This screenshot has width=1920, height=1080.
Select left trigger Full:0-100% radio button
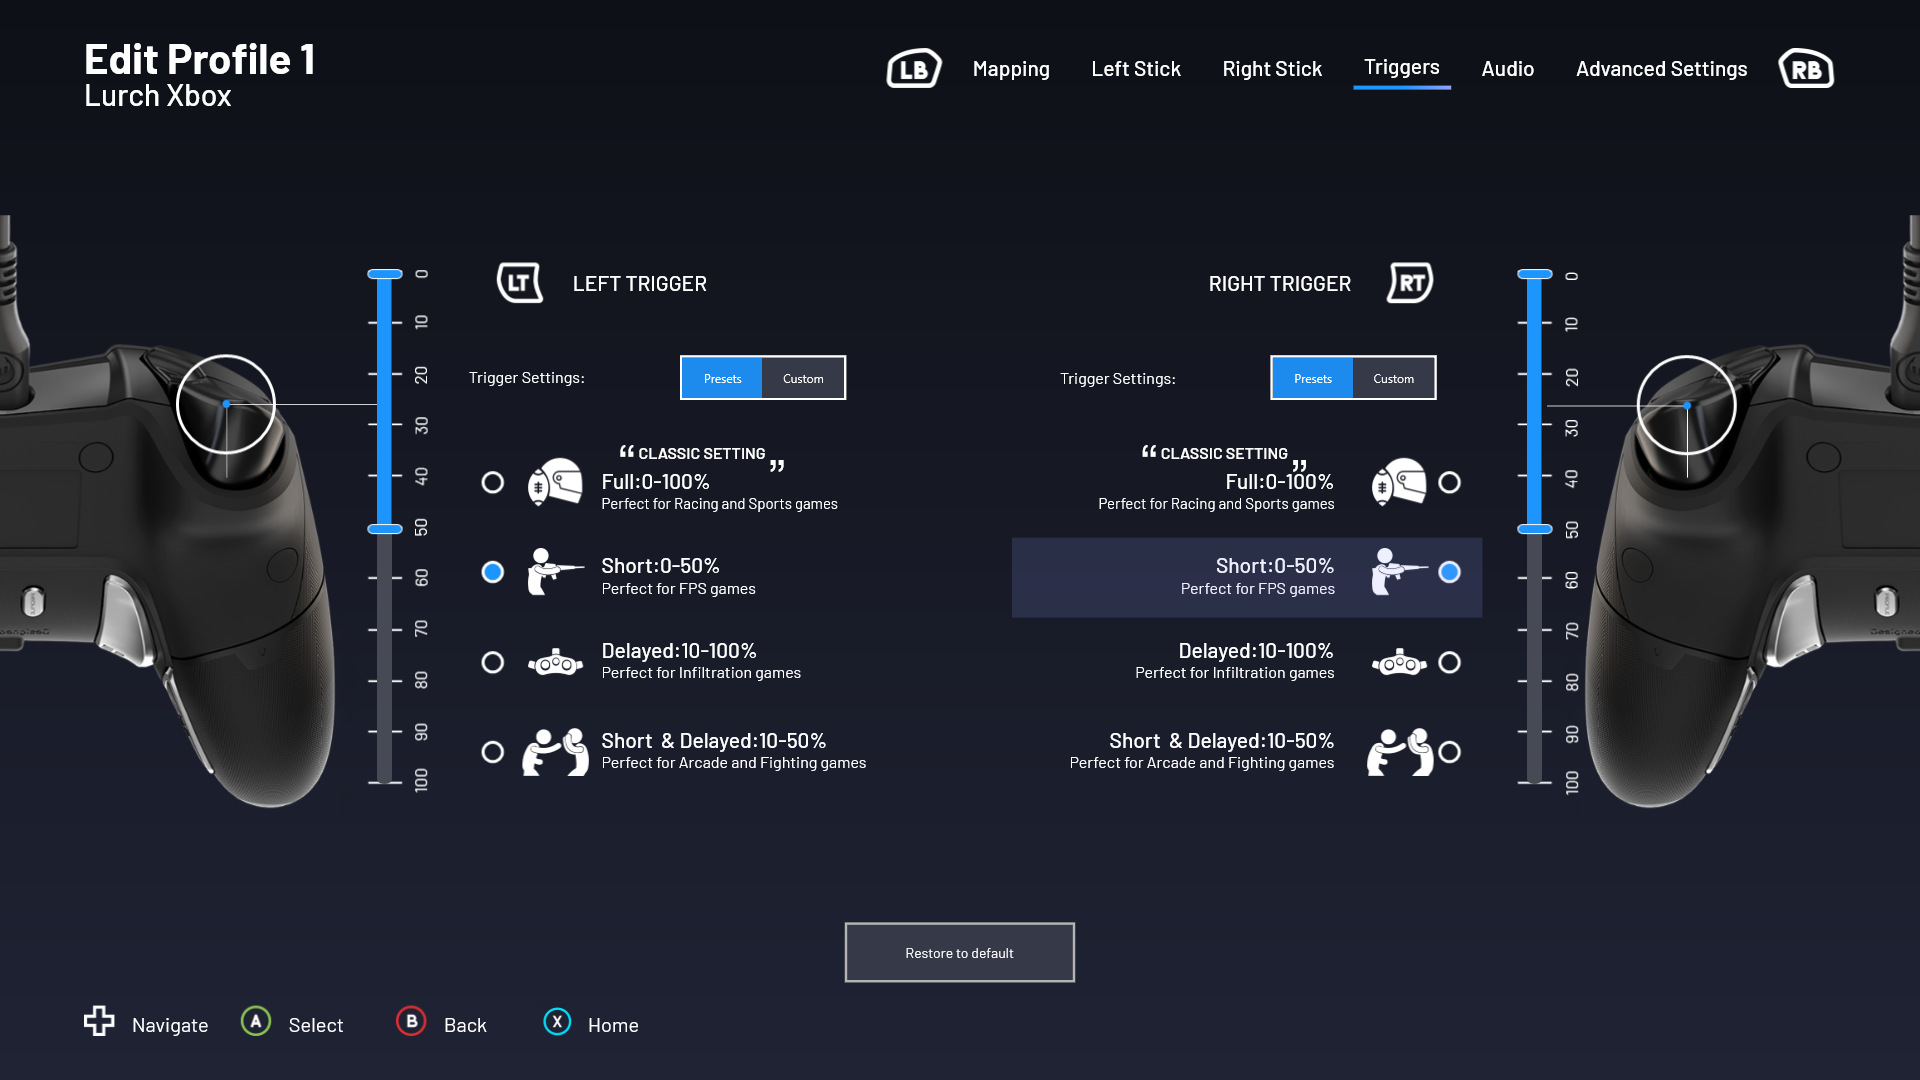pyautogui.click(x=493, y=483)
